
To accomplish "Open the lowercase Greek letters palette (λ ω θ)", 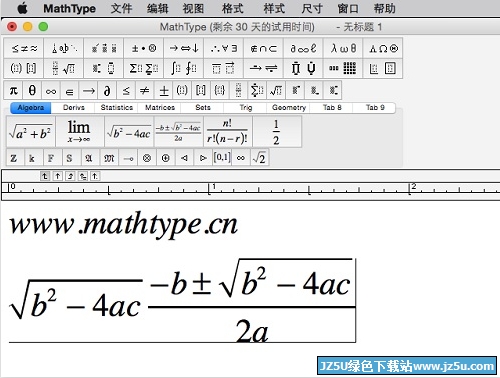I will click(343, 48).
